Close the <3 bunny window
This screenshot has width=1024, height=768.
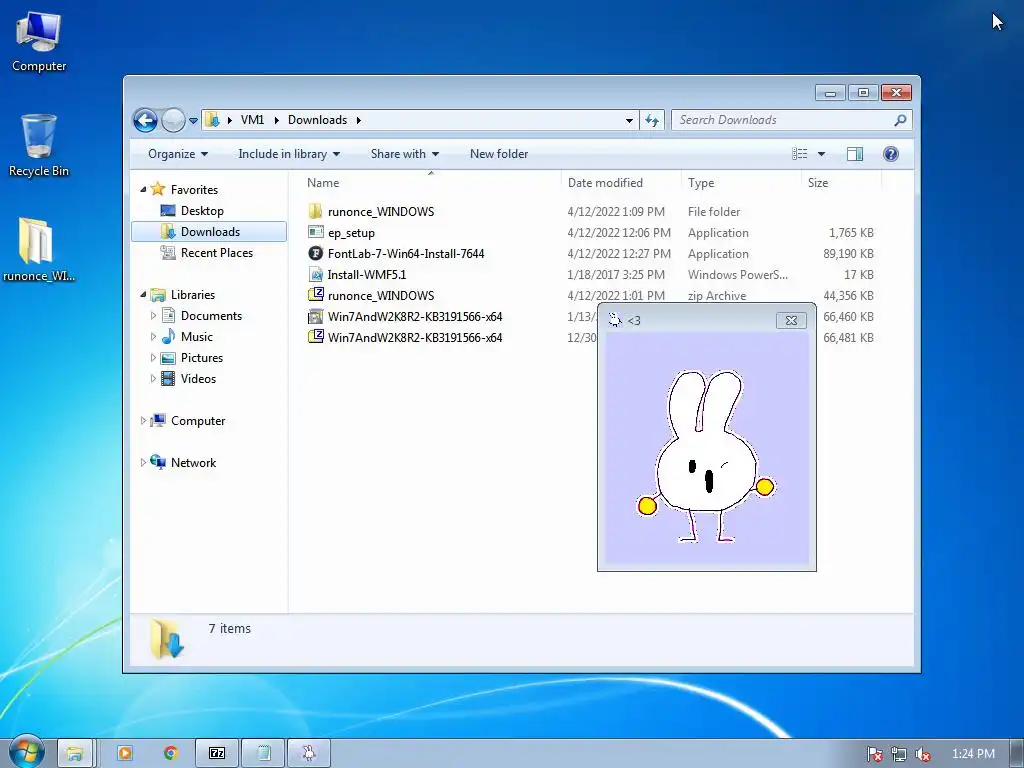pyautogui.click(x=791, y=320)
